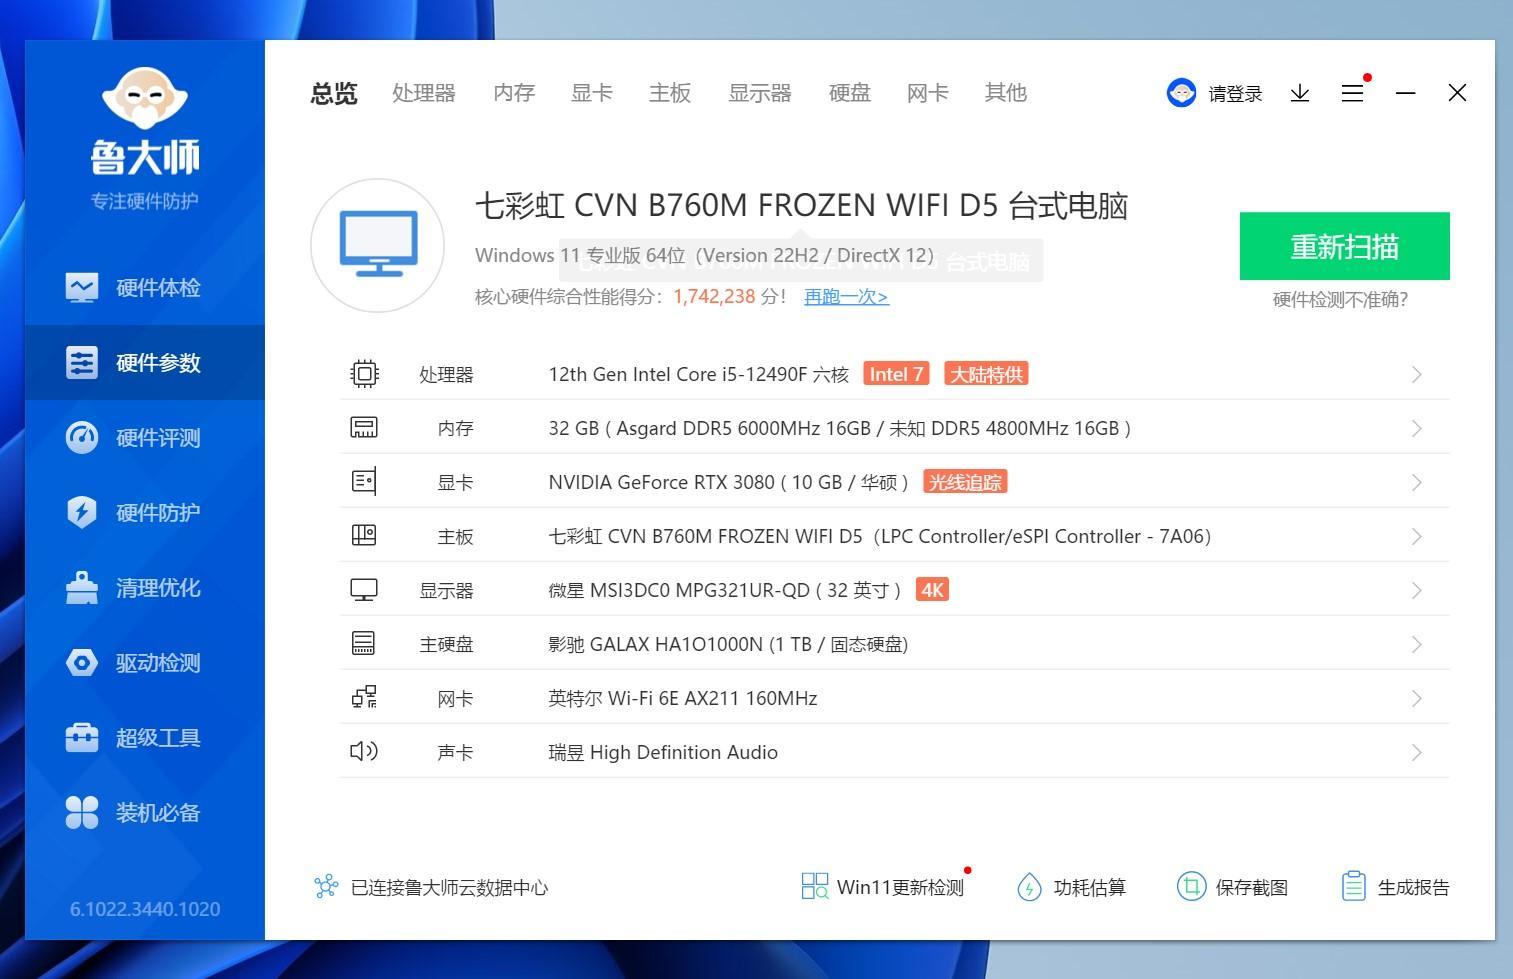Screen dimensions: 1513x979
Task: Open 硬件防护 in the sidebar
Action: tap(145, 512)
